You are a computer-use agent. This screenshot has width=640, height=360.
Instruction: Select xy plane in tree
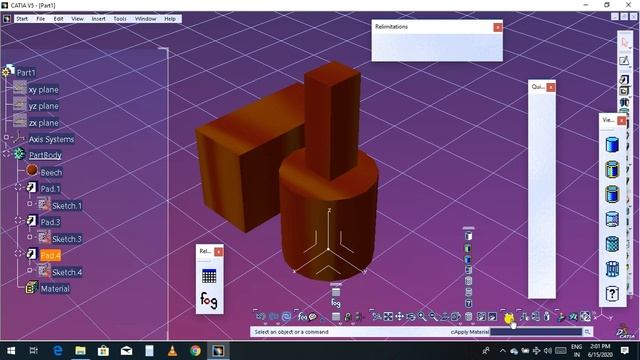coord(43,90)
